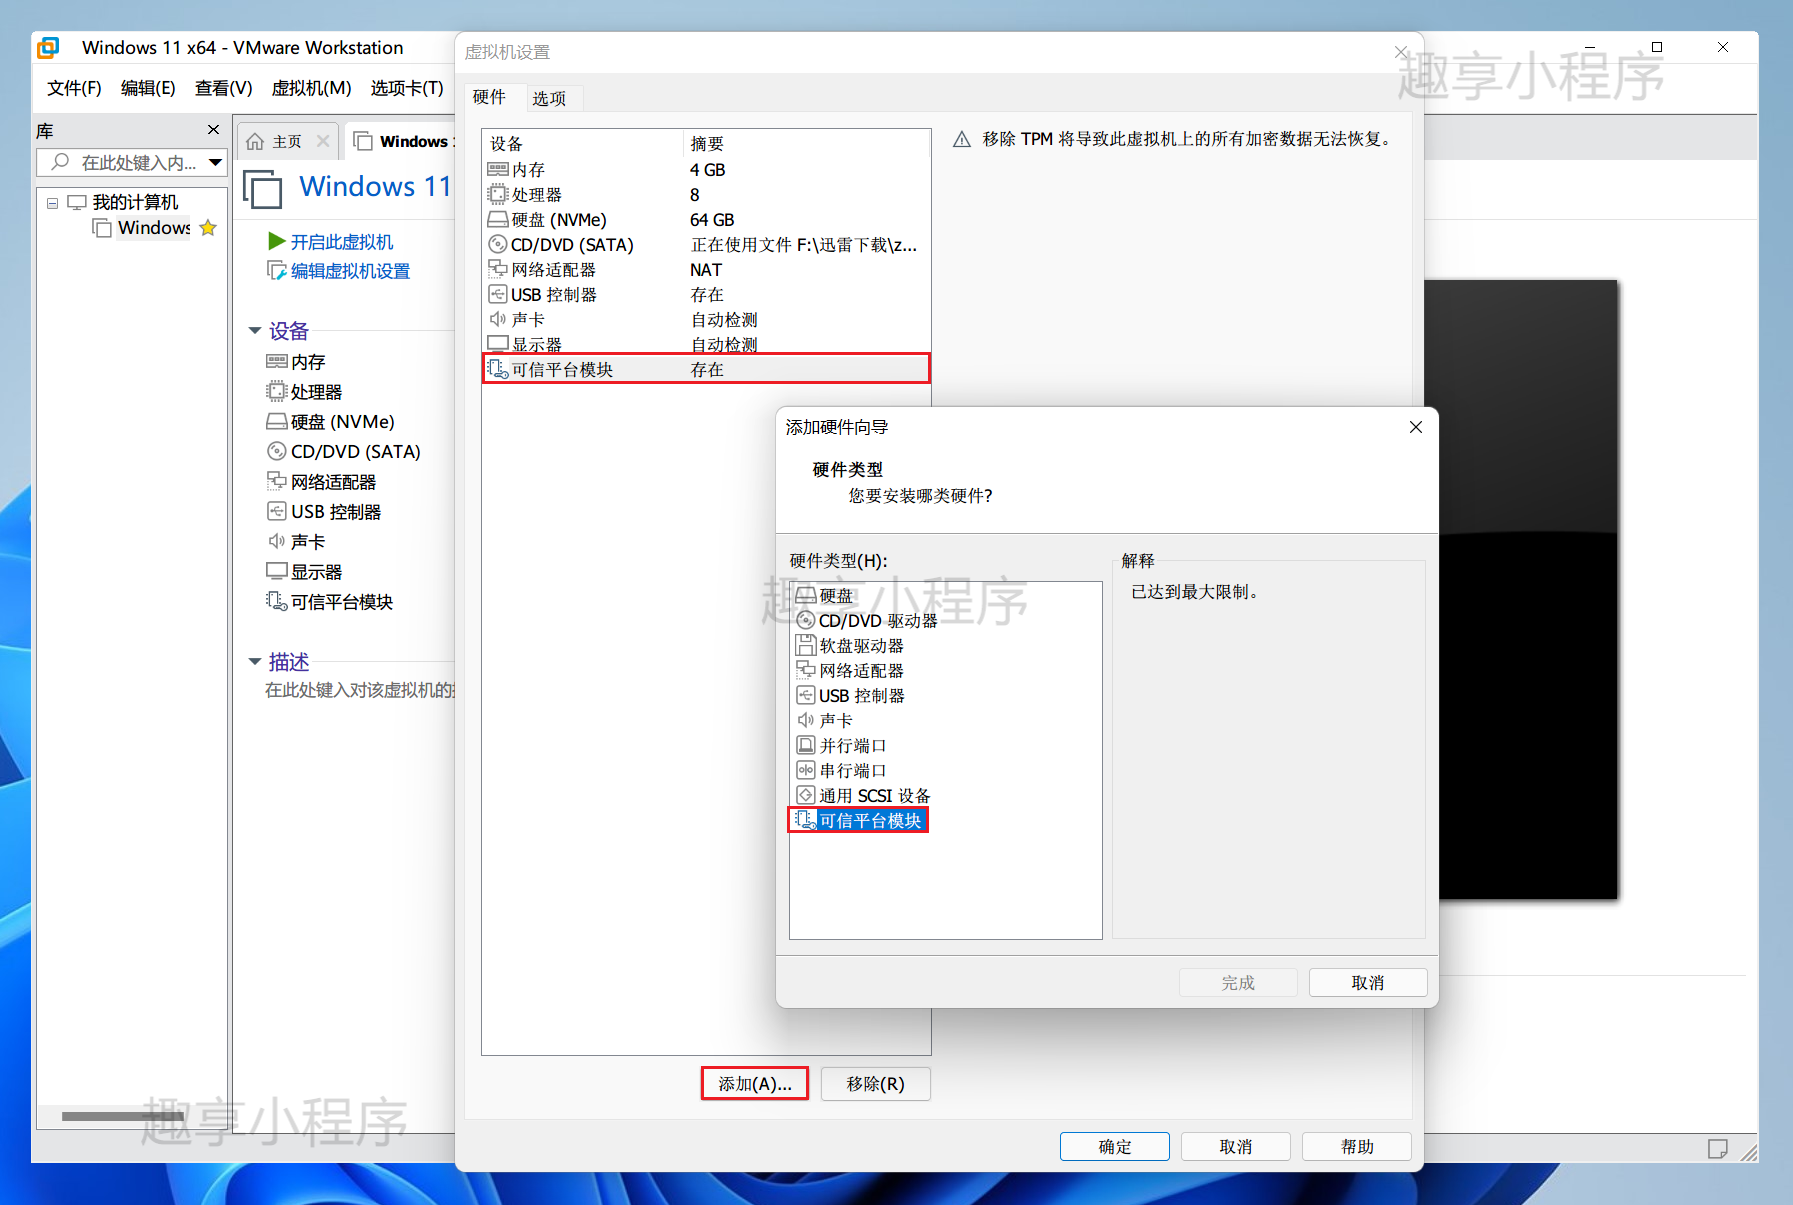Close the 主页 tab

(x=323, y=141)
